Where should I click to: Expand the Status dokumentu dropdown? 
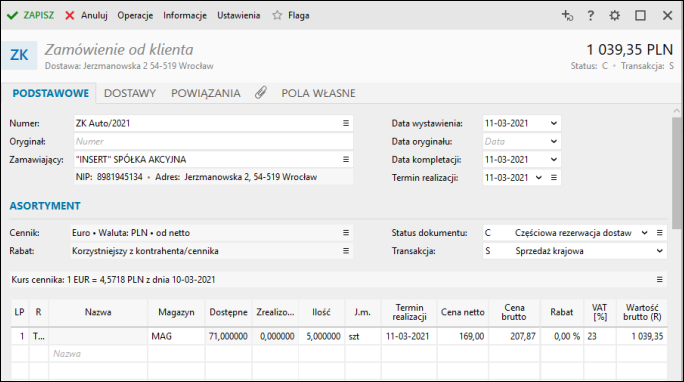coord(644,233)
